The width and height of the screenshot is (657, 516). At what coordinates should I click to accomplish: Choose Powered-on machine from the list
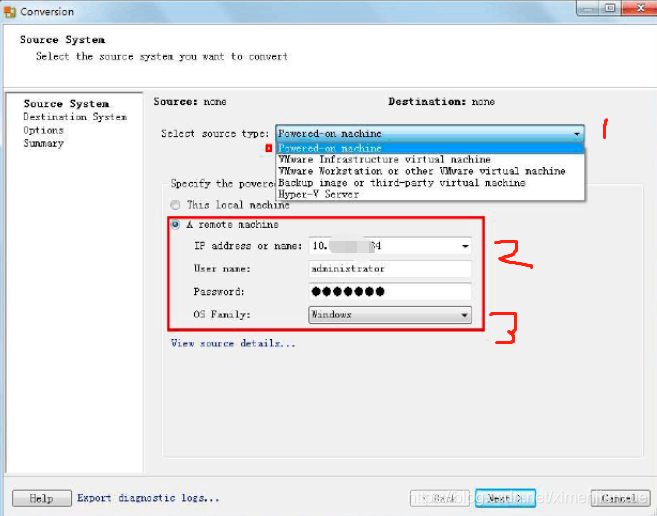[x=429, y=148]
